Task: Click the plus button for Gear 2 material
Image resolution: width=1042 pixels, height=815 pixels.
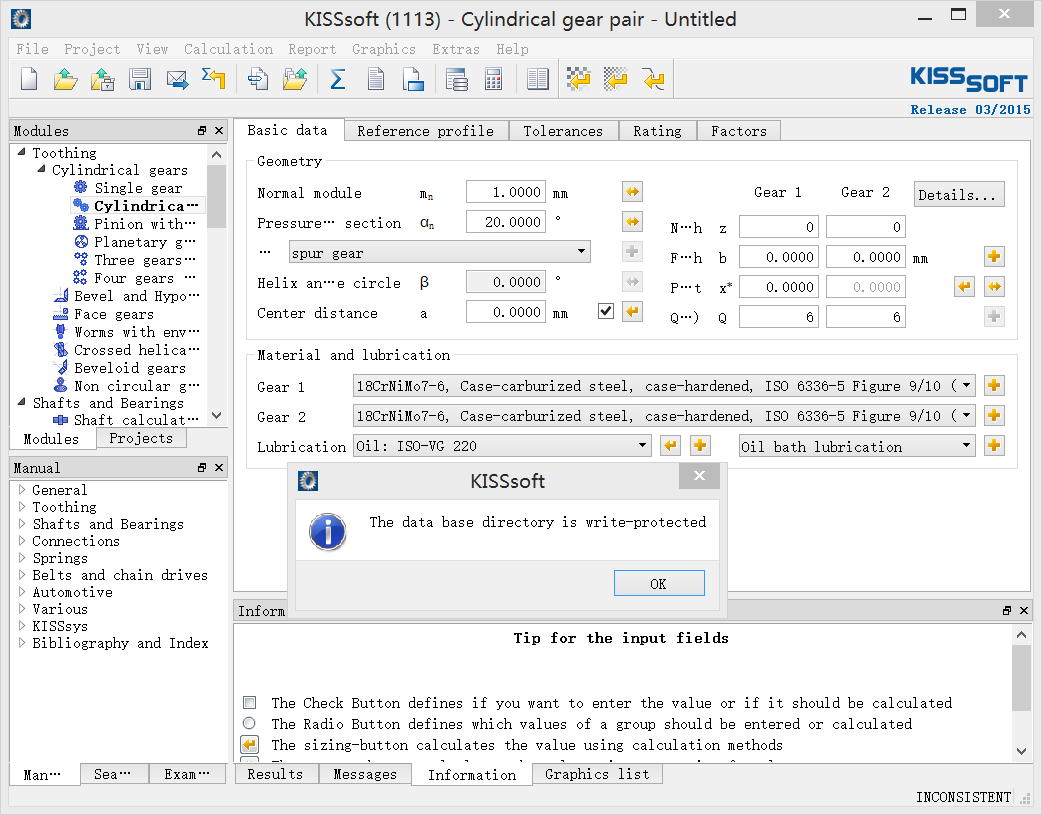Action: 994,415
